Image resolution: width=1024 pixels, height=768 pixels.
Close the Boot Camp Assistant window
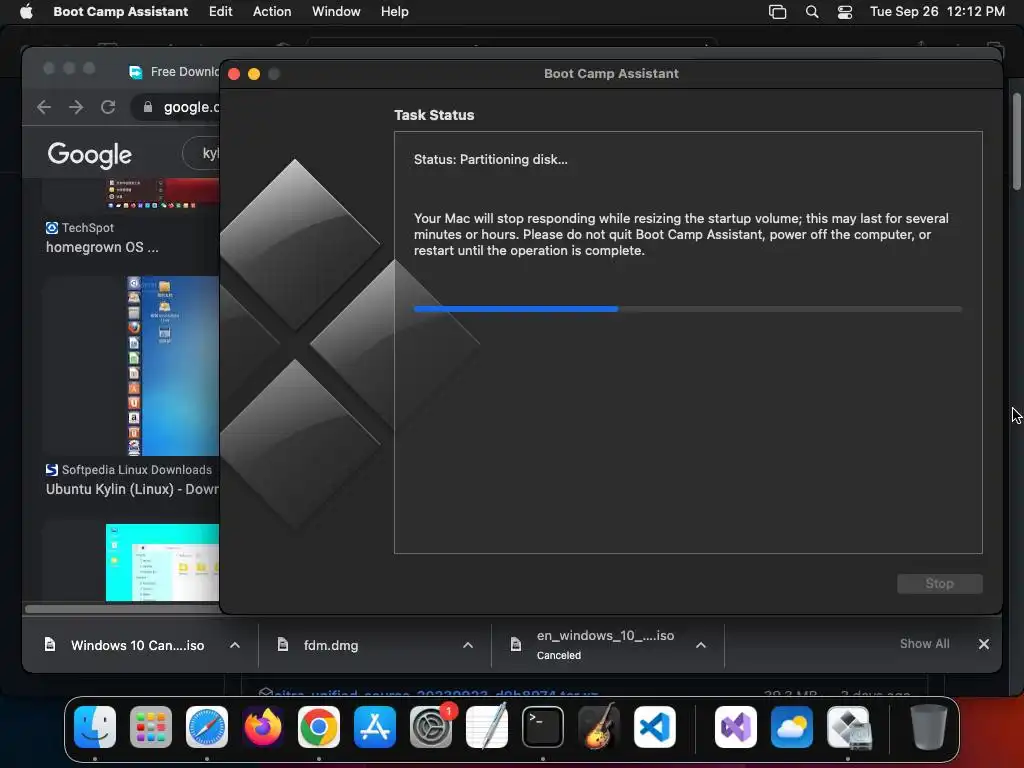tap(234, 74)
